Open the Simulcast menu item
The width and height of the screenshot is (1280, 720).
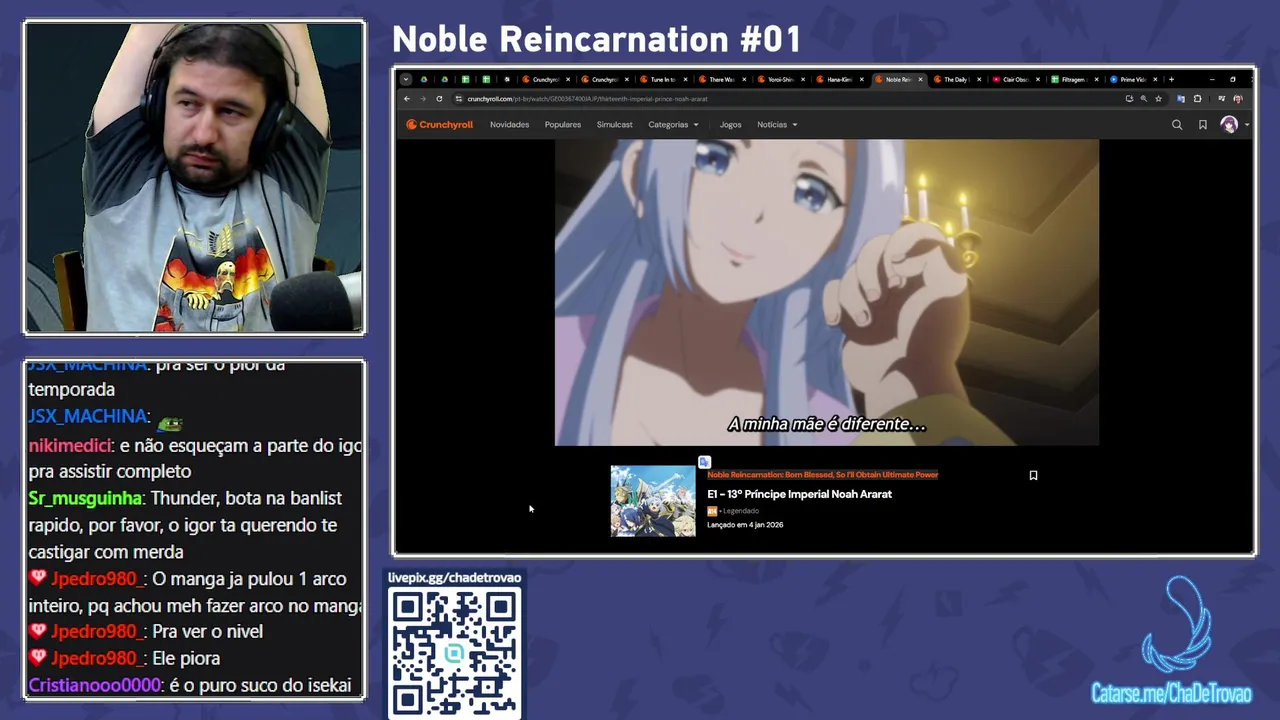[x=614, y=125]
